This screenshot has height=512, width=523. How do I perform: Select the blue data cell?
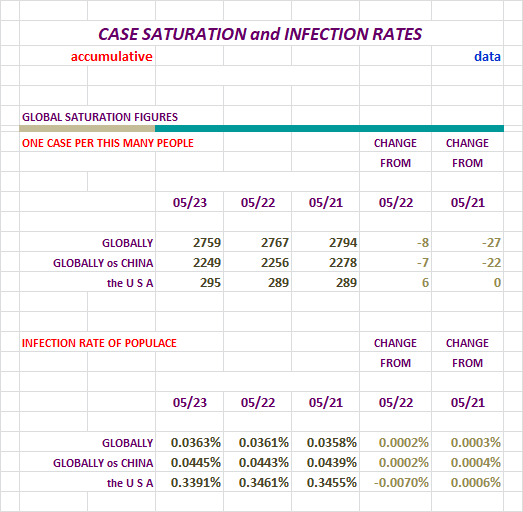pyautogui.click(x=487, y=56)
